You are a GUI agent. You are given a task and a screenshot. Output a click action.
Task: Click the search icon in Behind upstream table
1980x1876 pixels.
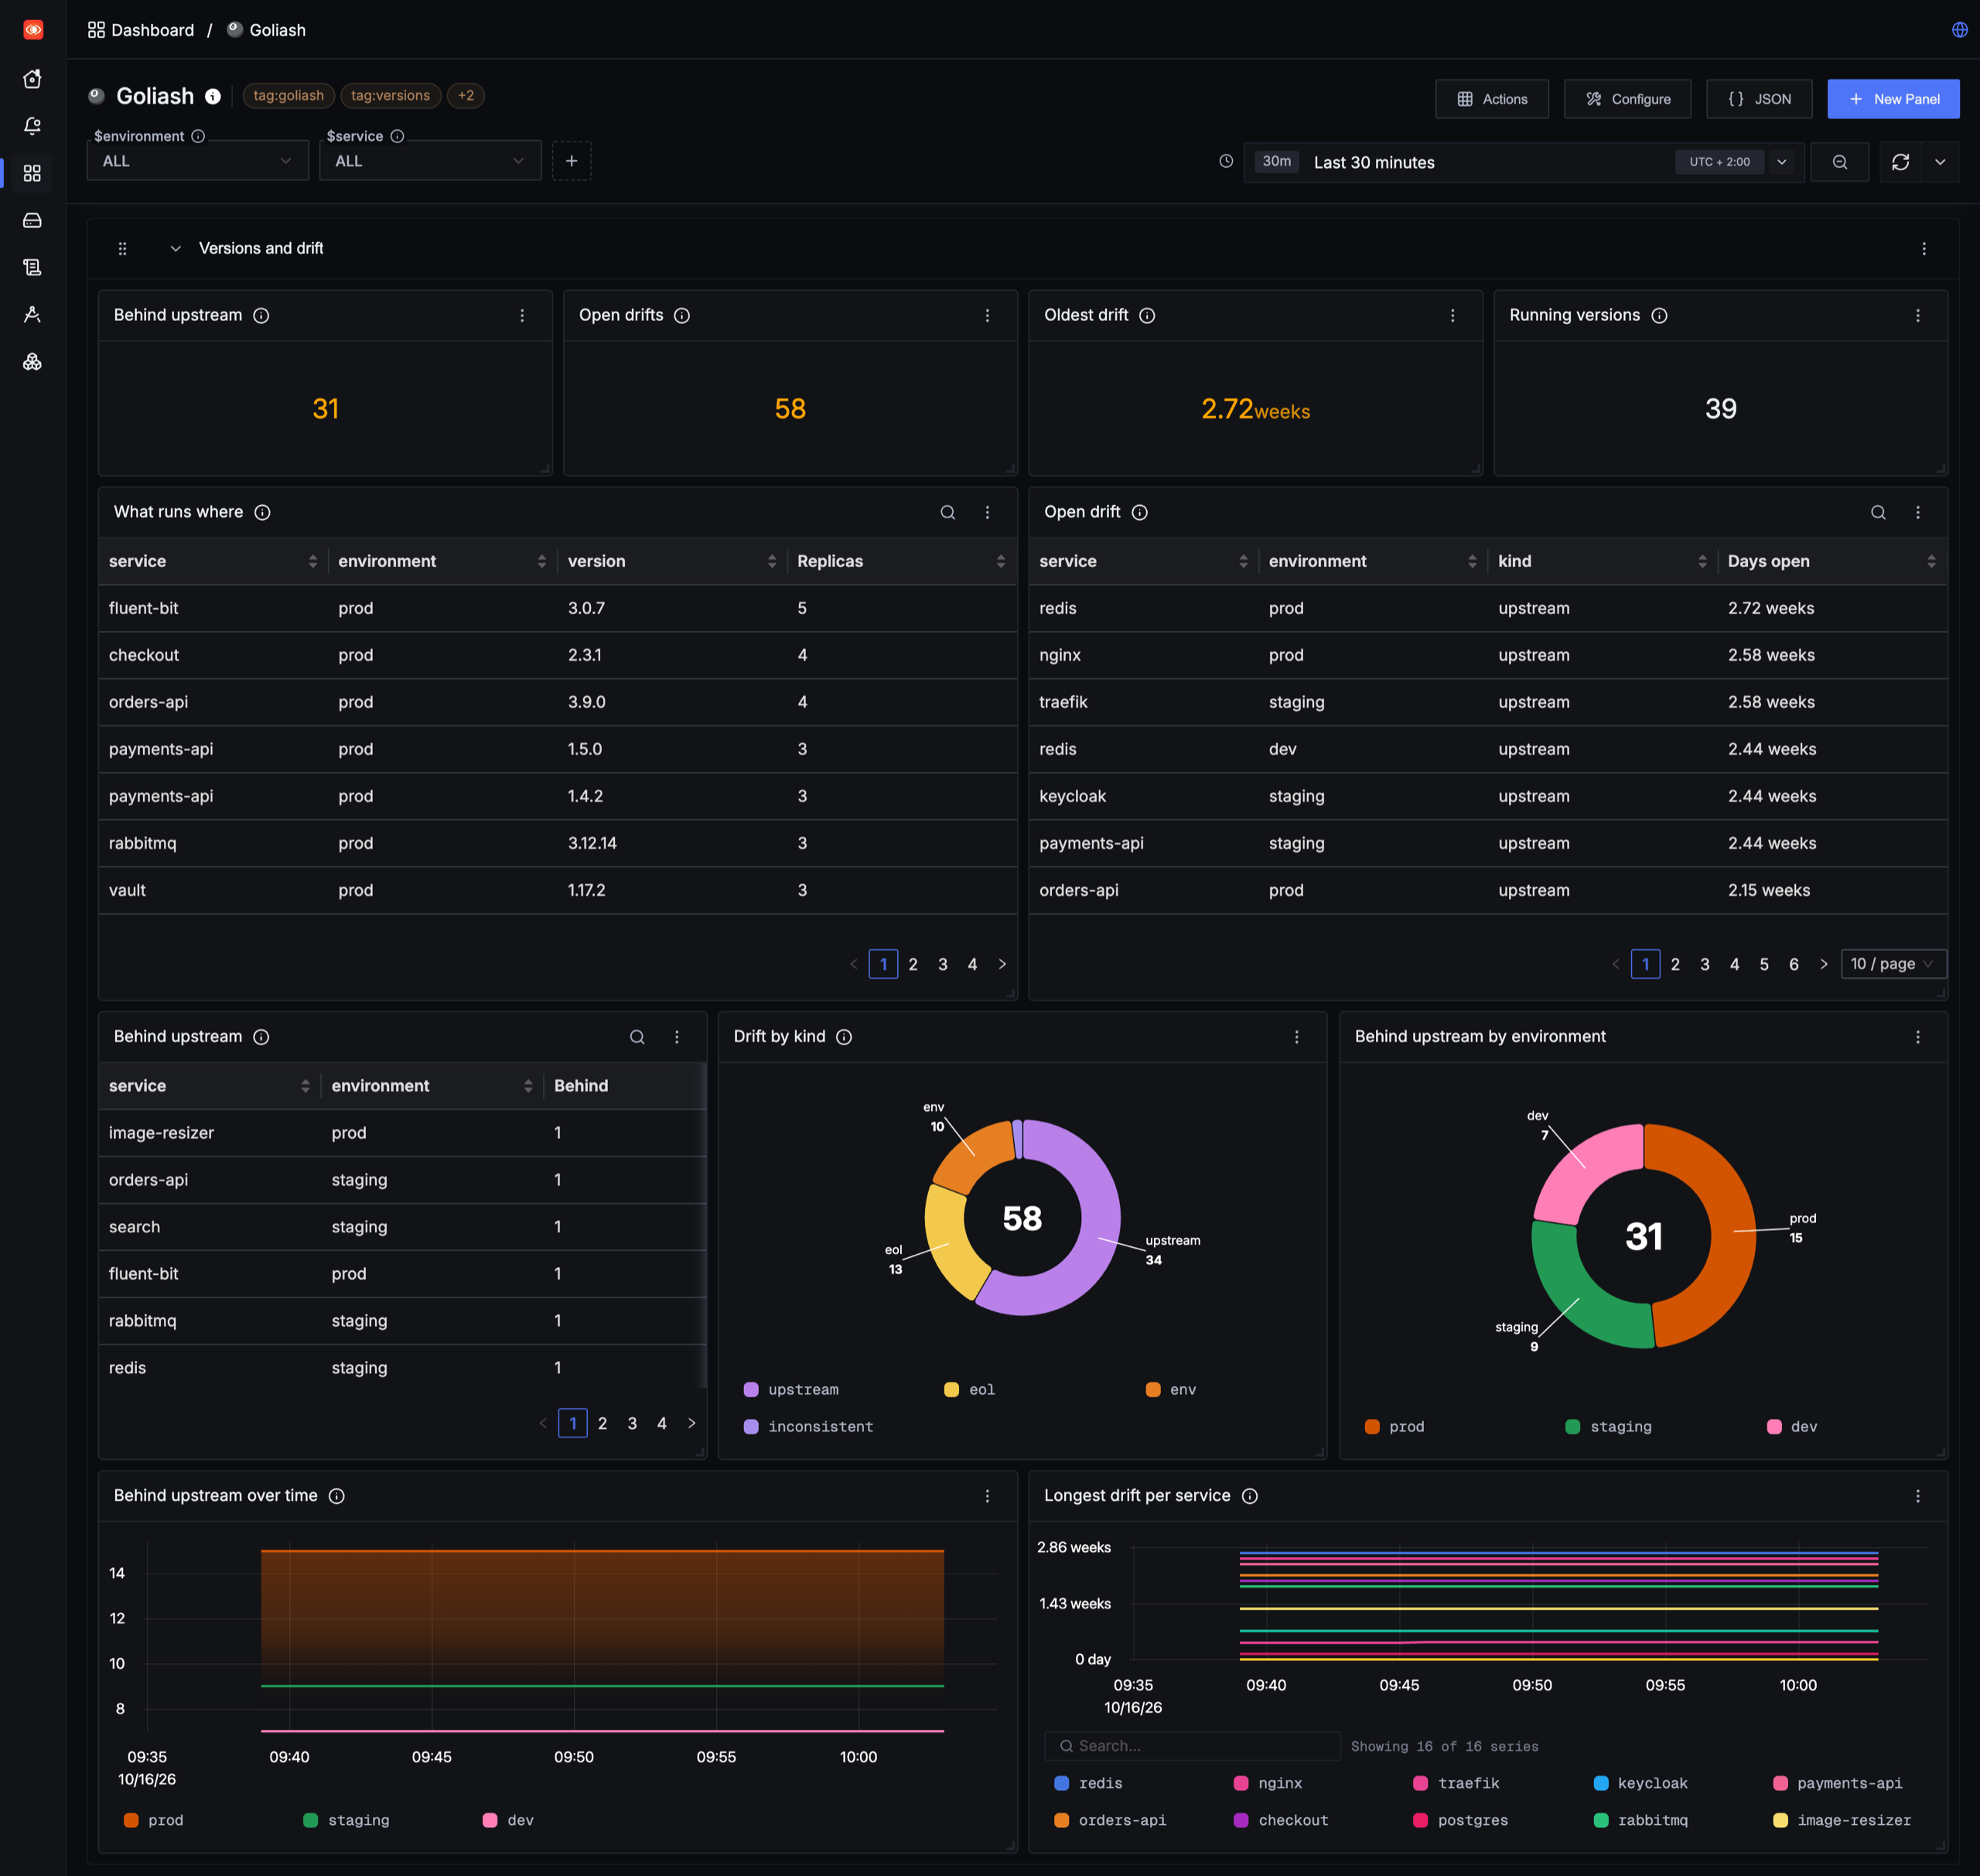click(x=636, y=1037)
